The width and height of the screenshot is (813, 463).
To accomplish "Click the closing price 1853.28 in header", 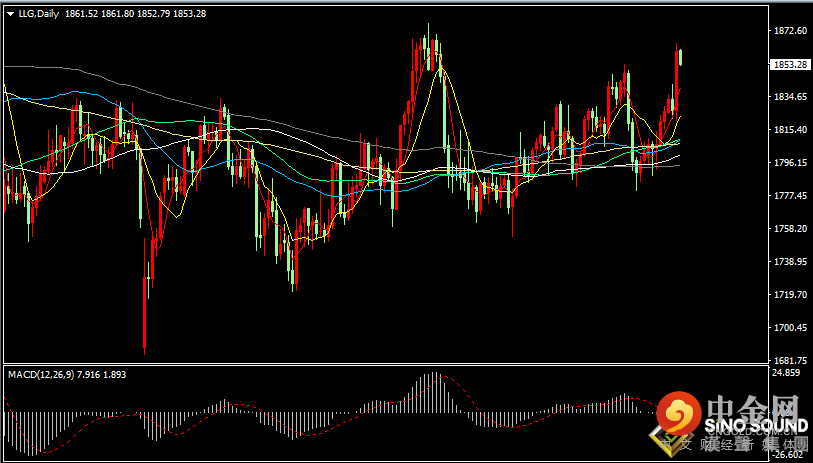I will point(189,14).
